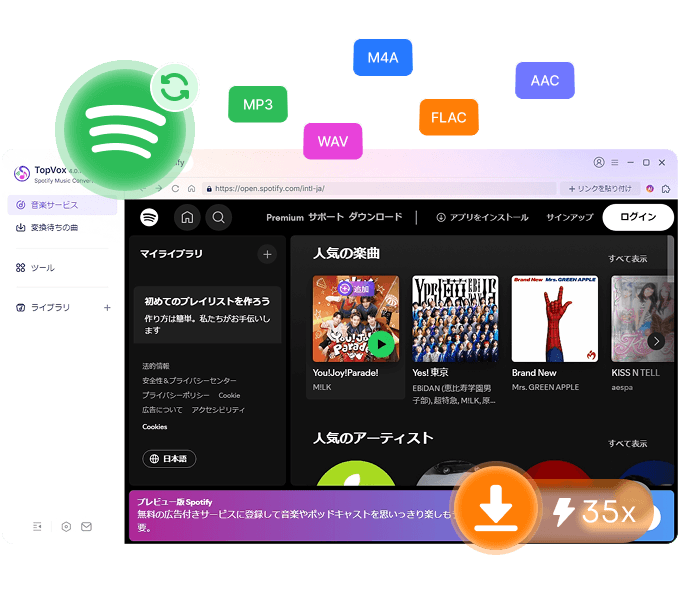Open the hamburger menu in title bar
Image resolution: width=680 pixels, height=600 pixels.
pyautogui.click(x=615, y=162)
